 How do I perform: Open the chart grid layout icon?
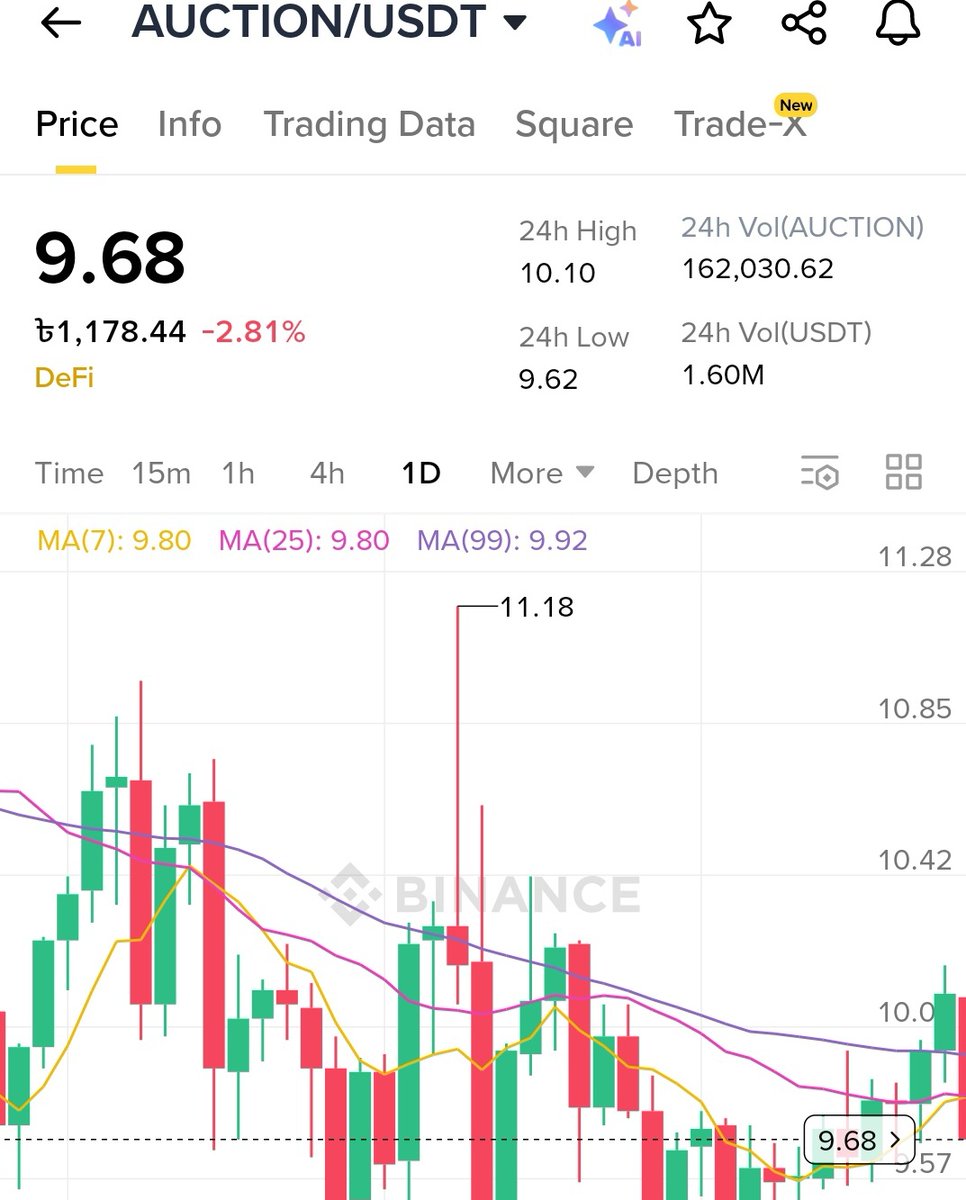click(904, 472)
